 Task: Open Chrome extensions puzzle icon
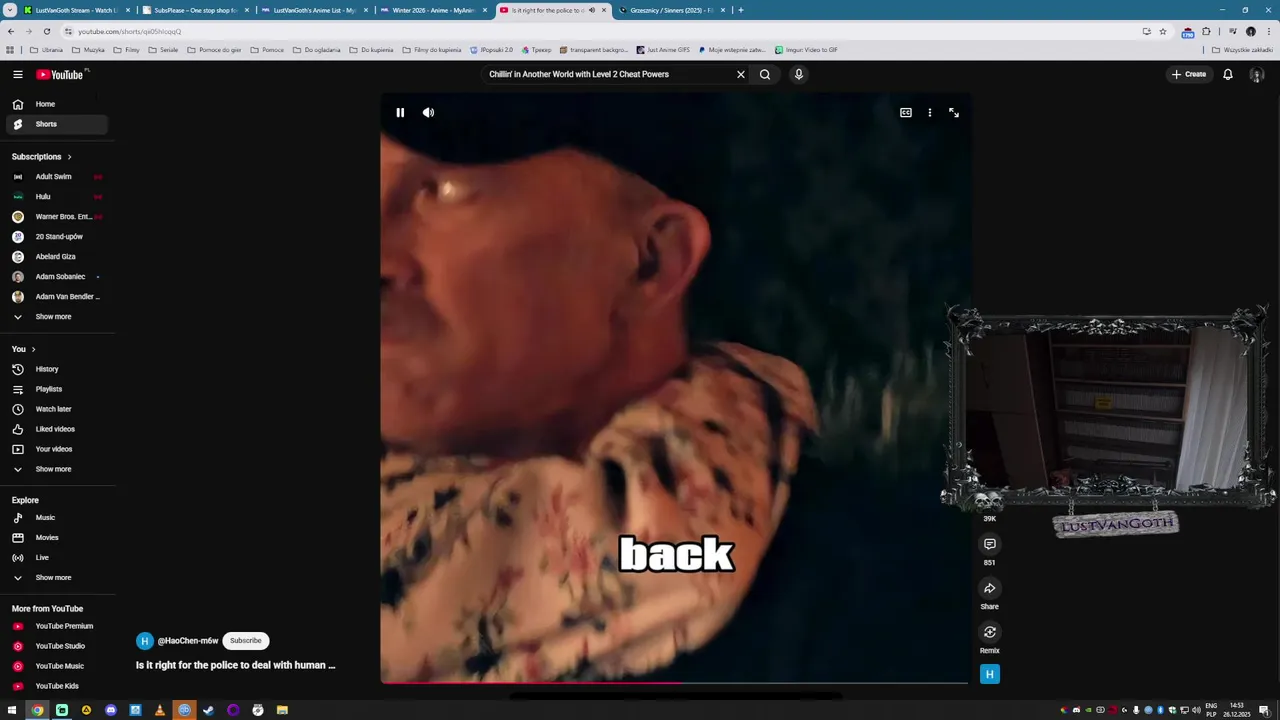tap(1206, 31)
